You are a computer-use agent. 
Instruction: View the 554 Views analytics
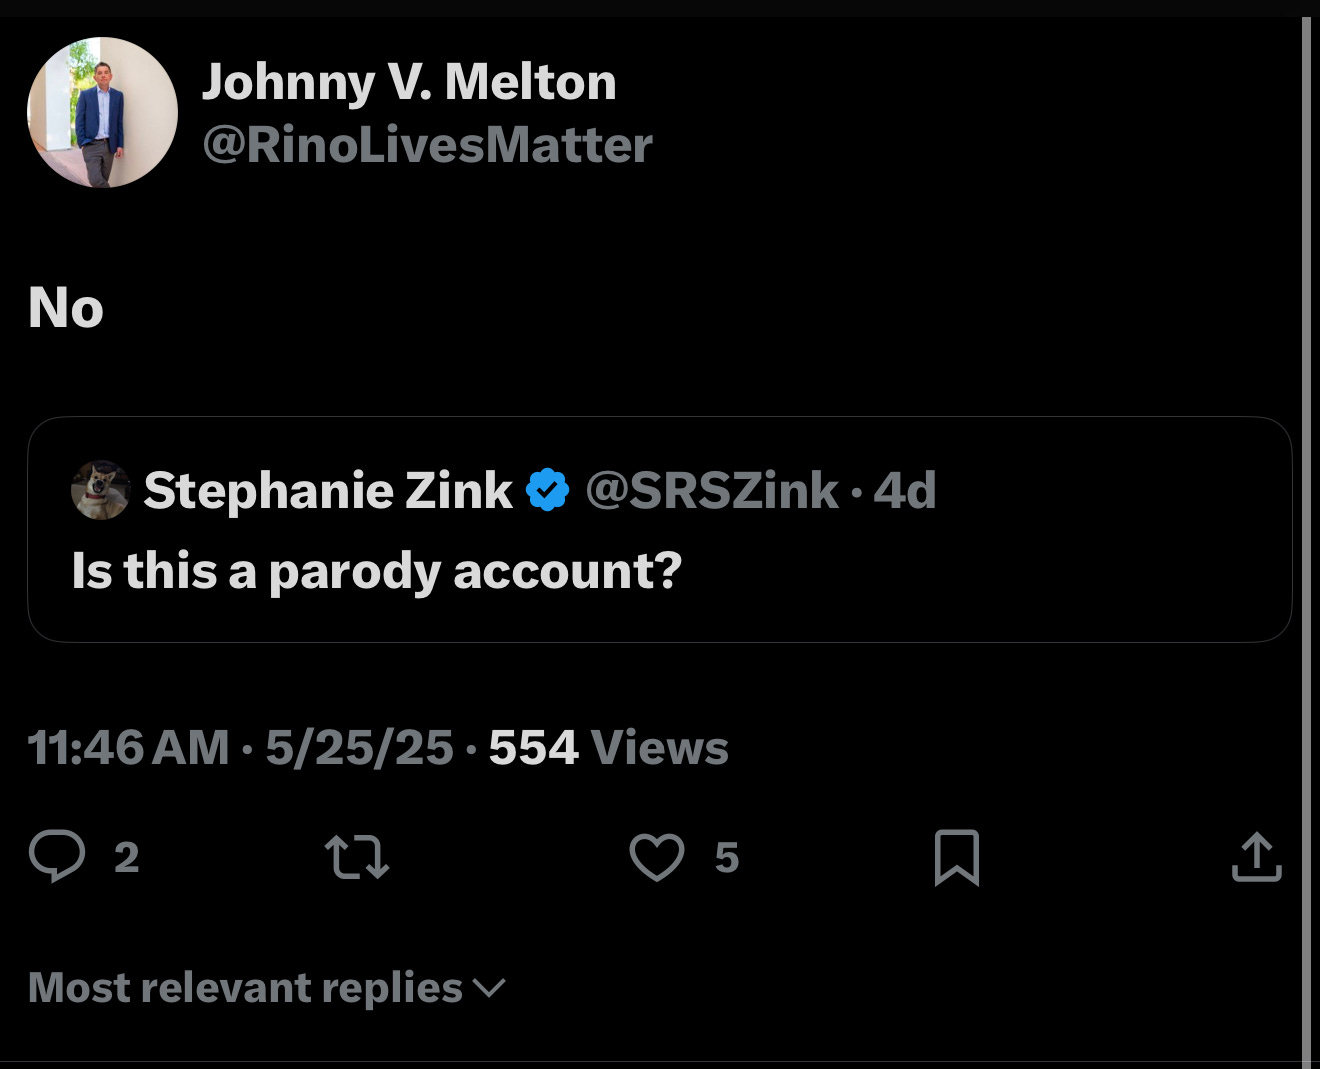pyautogui.click(x=608, y=748)
